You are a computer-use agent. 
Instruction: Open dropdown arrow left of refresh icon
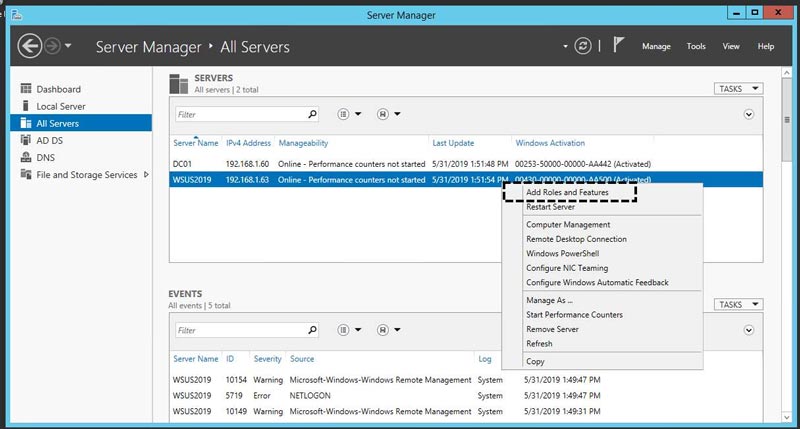click(x=565, y=46)
